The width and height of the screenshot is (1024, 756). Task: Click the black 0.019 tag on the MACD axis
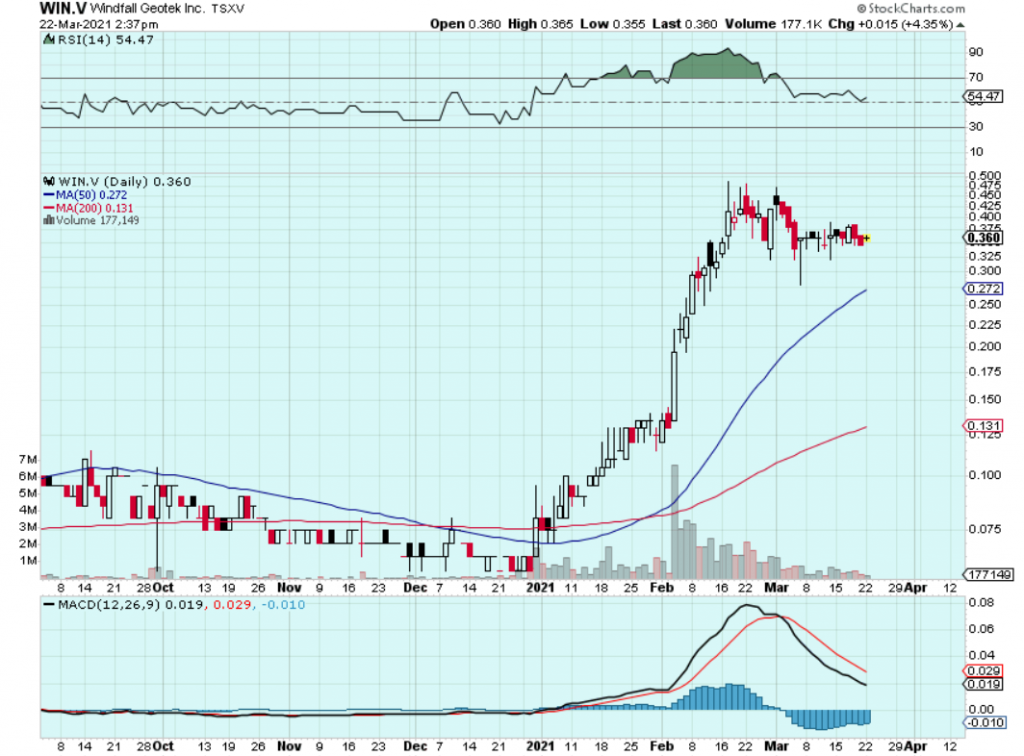[984, 684]
